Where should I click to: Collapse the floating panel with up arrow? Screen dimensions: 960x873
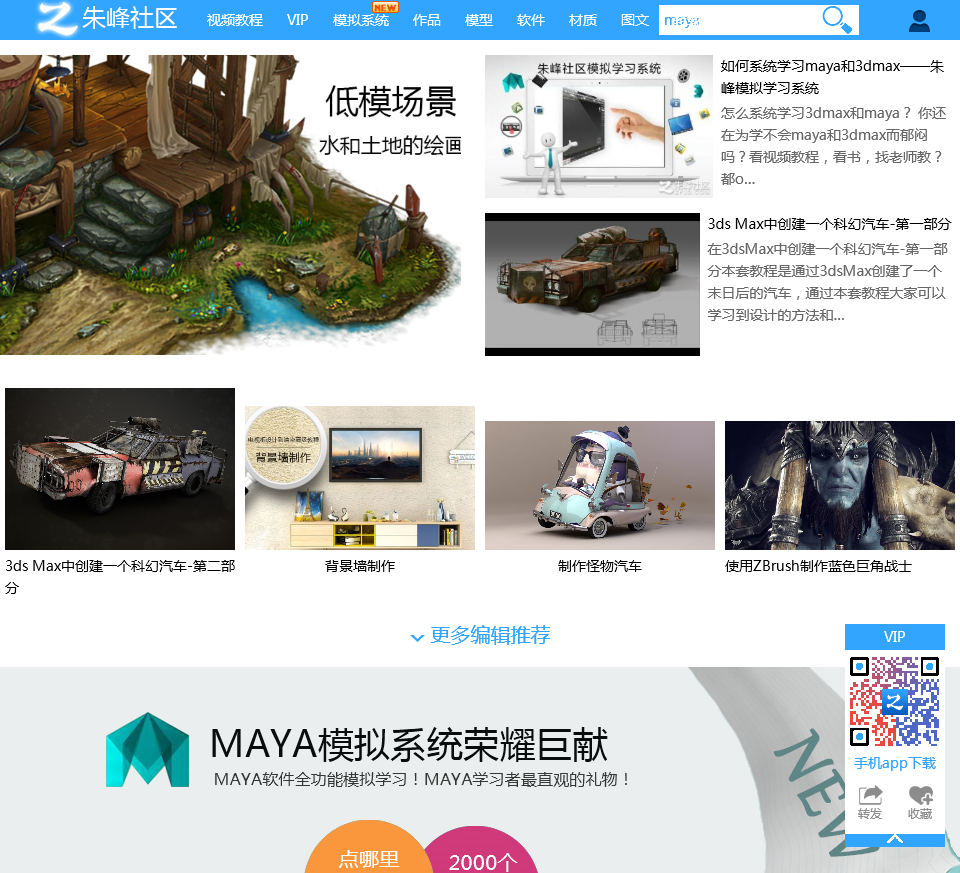click(894, 840)
